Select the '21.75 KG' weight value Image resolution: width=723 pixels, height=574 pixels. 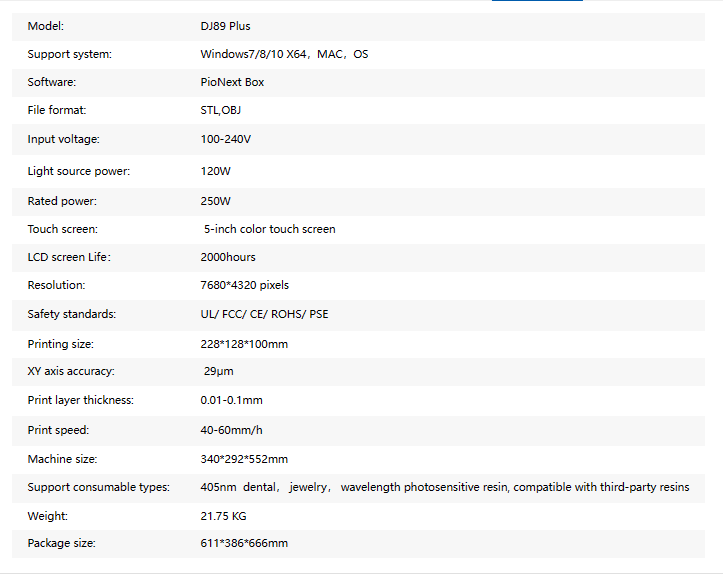pyautogui.click(x=223, y=516)
